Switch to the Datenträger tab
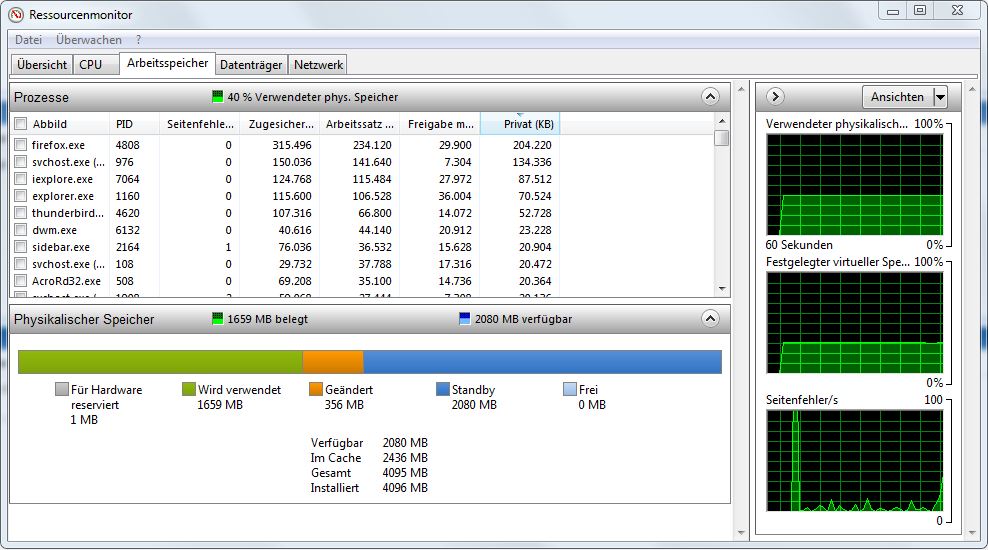988x550 pixels. click(x=251, y=64)
